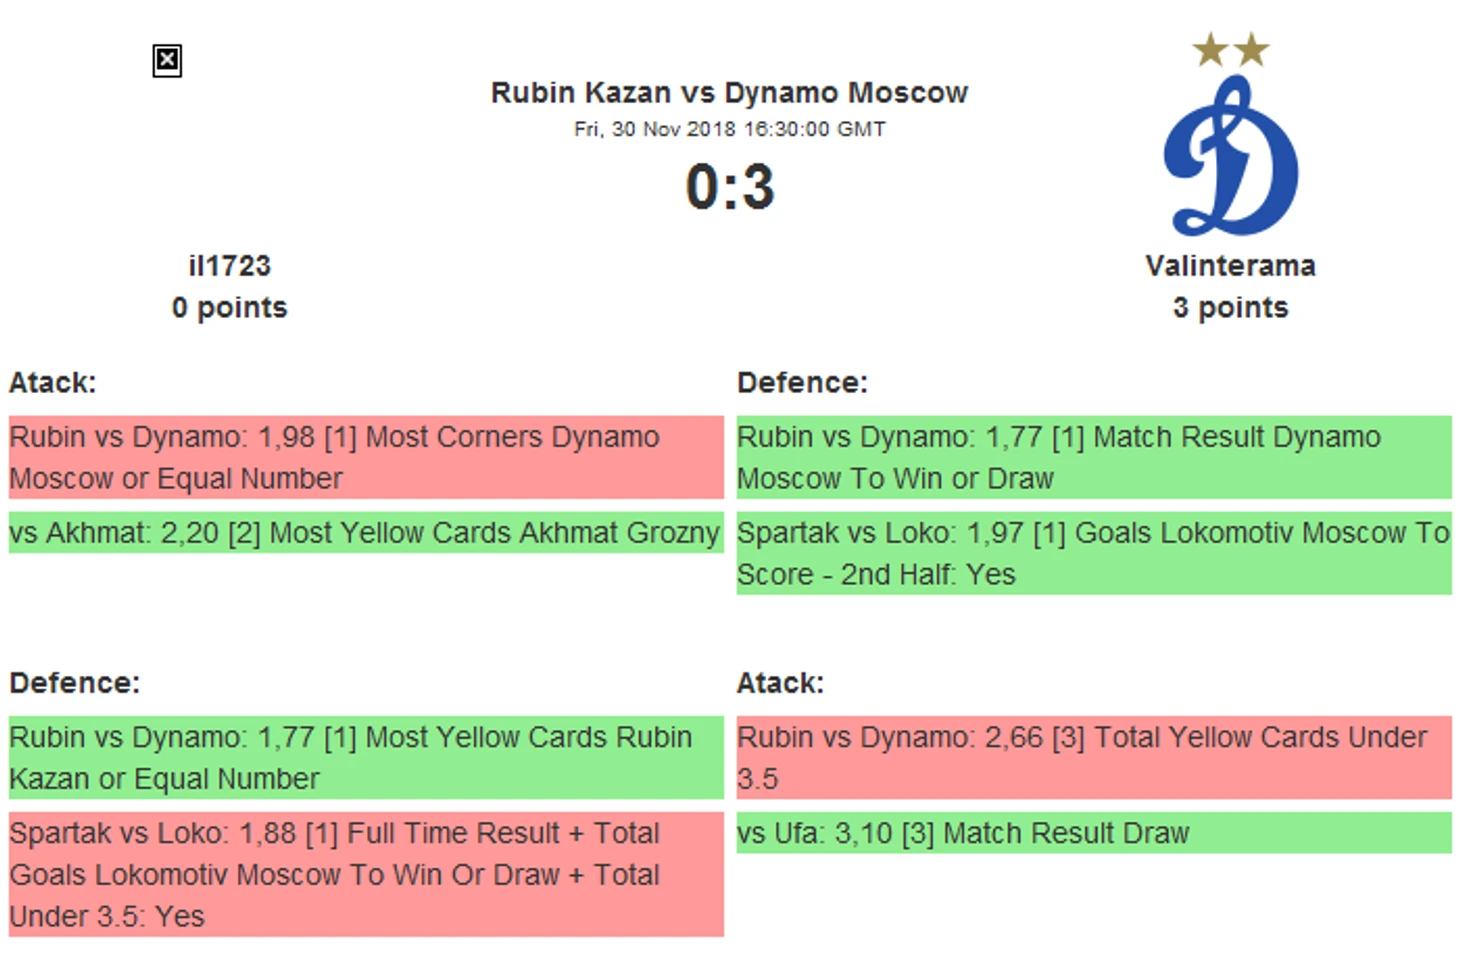Viewport: 1460px width, 959px height.
Task: Click il1723's 0 points label
Action: pos(229,308)
